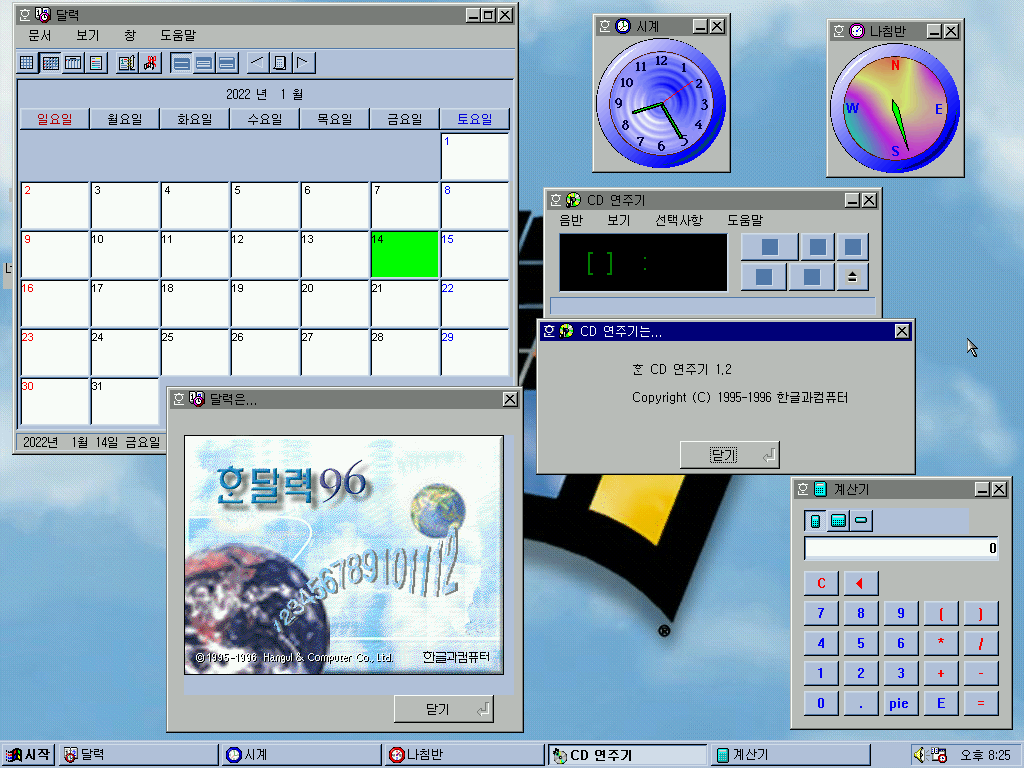Screen dimensions: 1024x768
Task: Click the analog clock face in the 시계 window
Action: click(661, 103)
